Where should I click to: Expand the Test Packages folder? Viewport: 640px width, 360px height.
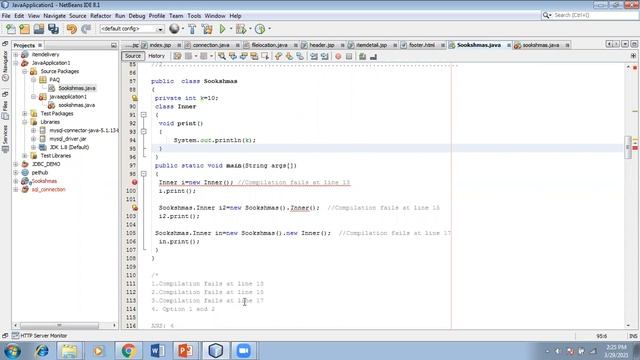pos(25,113)
